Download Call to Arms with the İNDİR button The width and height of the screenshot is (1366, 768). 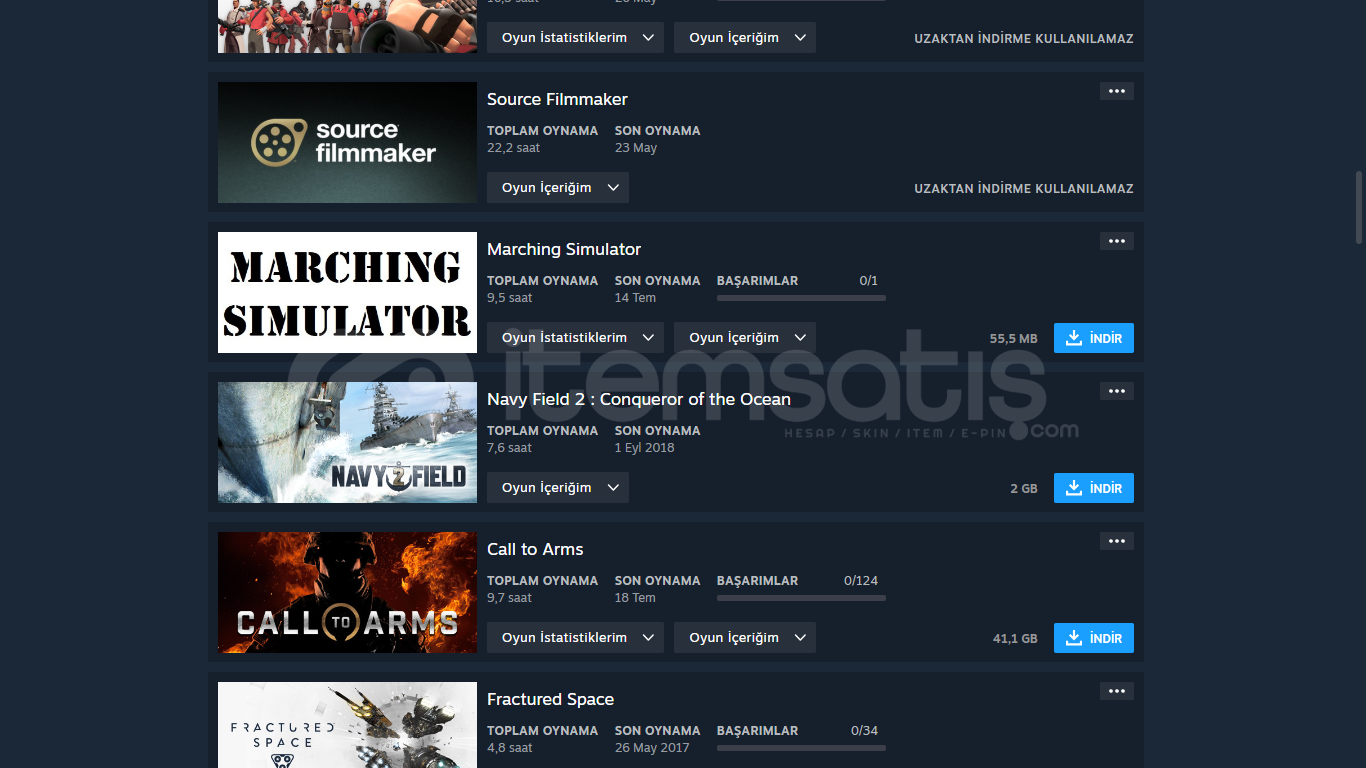pyautogui.click(x=1094, y=638)
